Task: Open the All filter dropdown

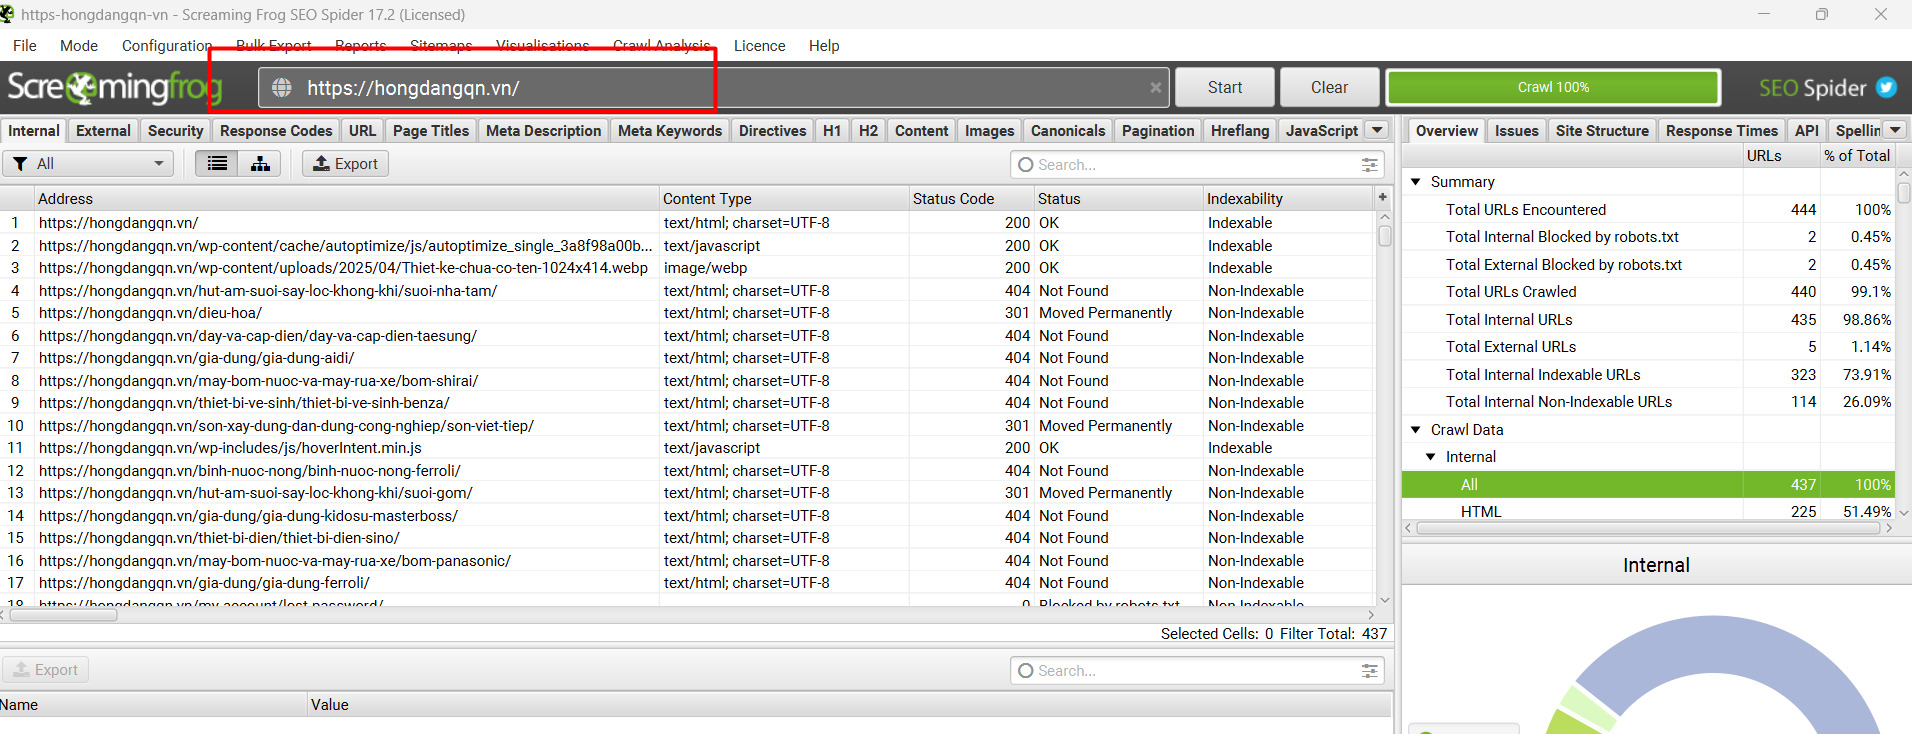Action: pos(88,163)
